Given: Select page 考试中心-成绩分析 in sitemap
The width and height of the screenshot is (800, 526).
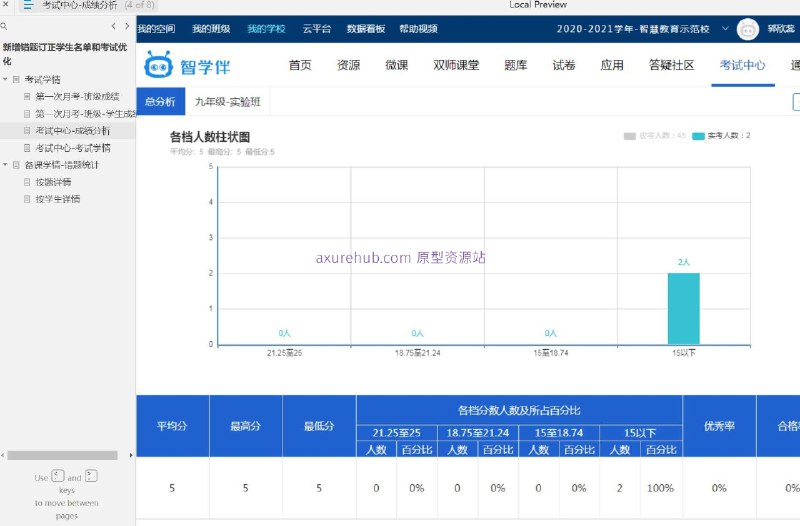Looking at the screenshot, I should [x=72, y=131].
